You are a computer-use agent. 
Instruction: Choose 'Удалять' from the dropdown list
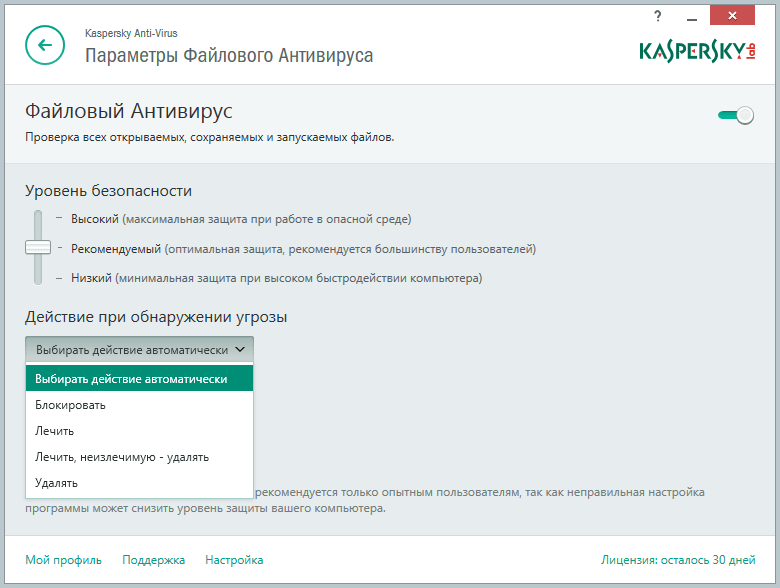pyautogui.click(x=139, y=483)
